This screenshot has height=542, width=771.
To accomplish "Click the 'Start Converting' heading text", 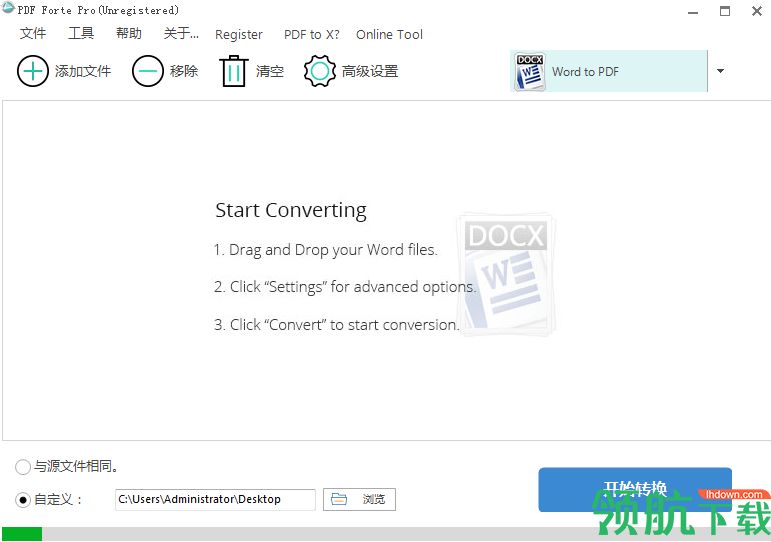I will click(291, 211).
